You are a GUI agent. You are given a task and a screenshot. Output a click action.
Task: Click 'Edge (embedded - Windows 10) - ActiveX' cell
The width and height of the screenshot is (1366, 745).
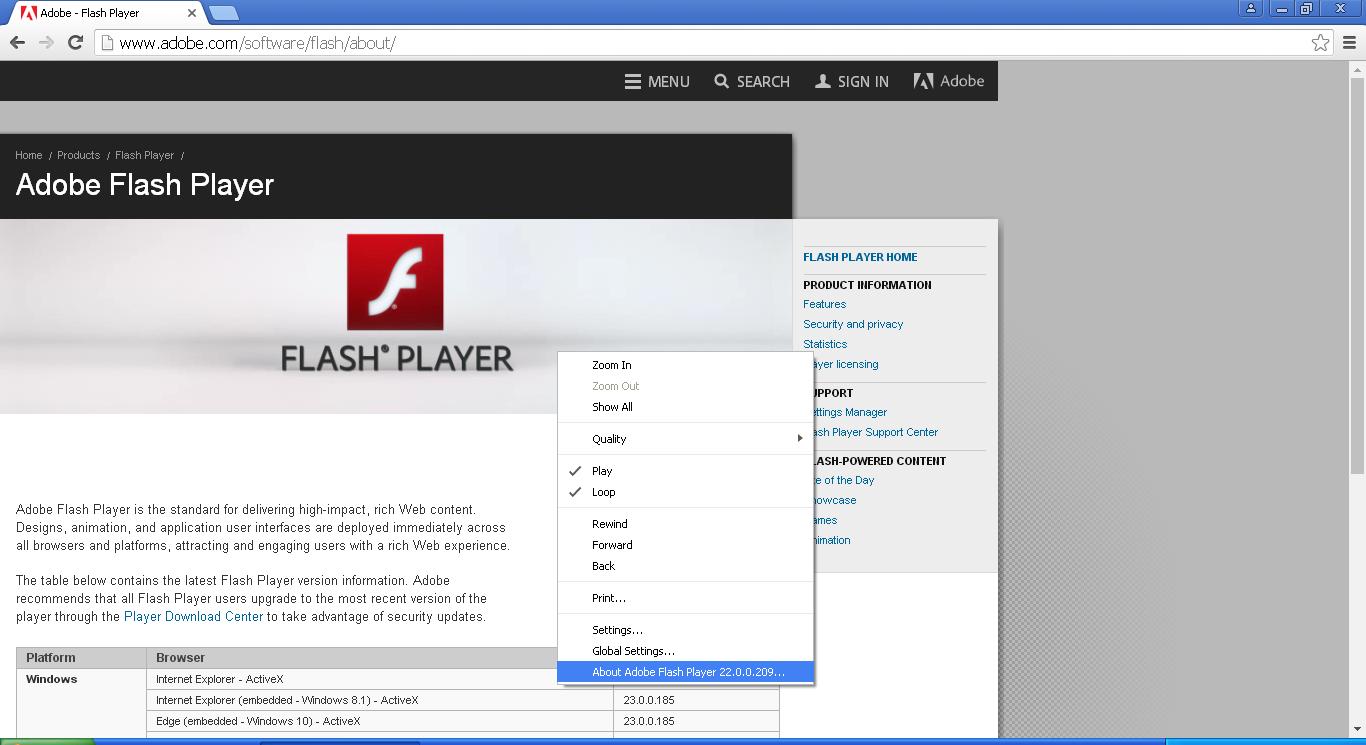coord(380,721)
